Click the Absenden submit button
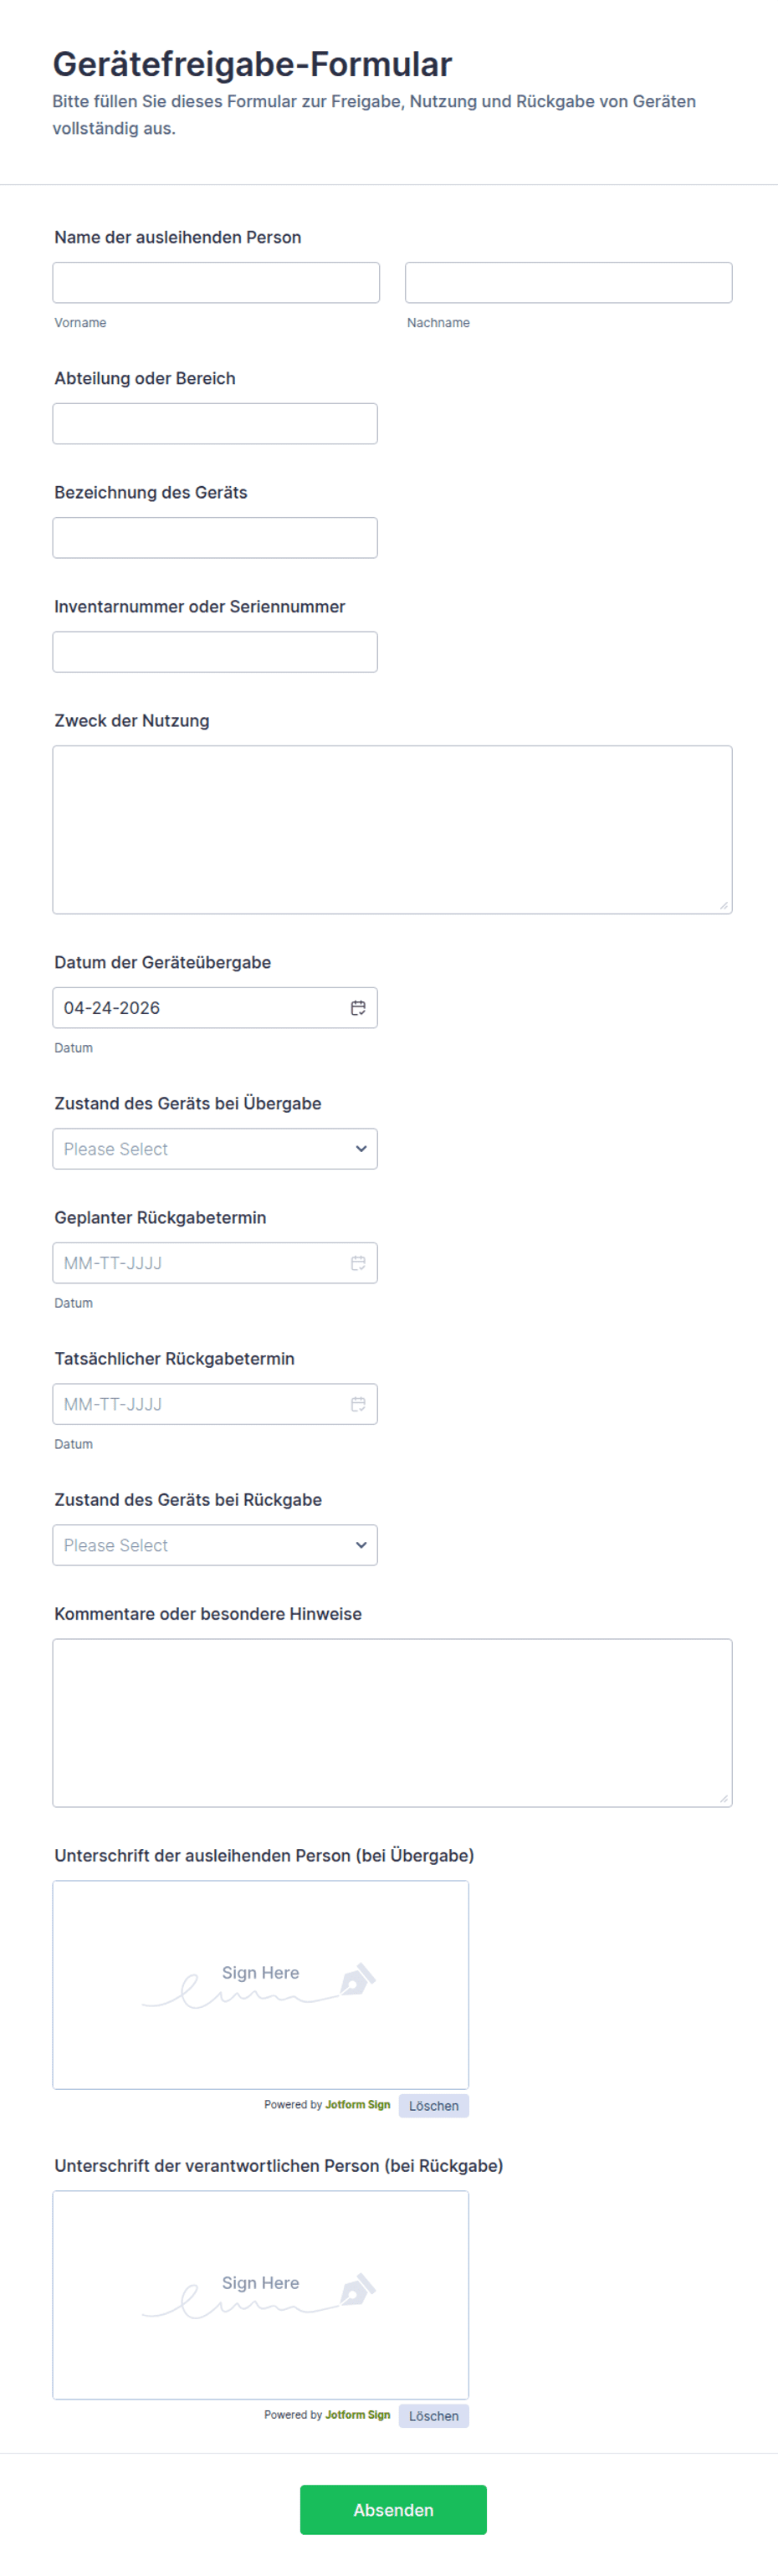The width and height of the screenshot is (778, 2576). tap(393, 2510)
